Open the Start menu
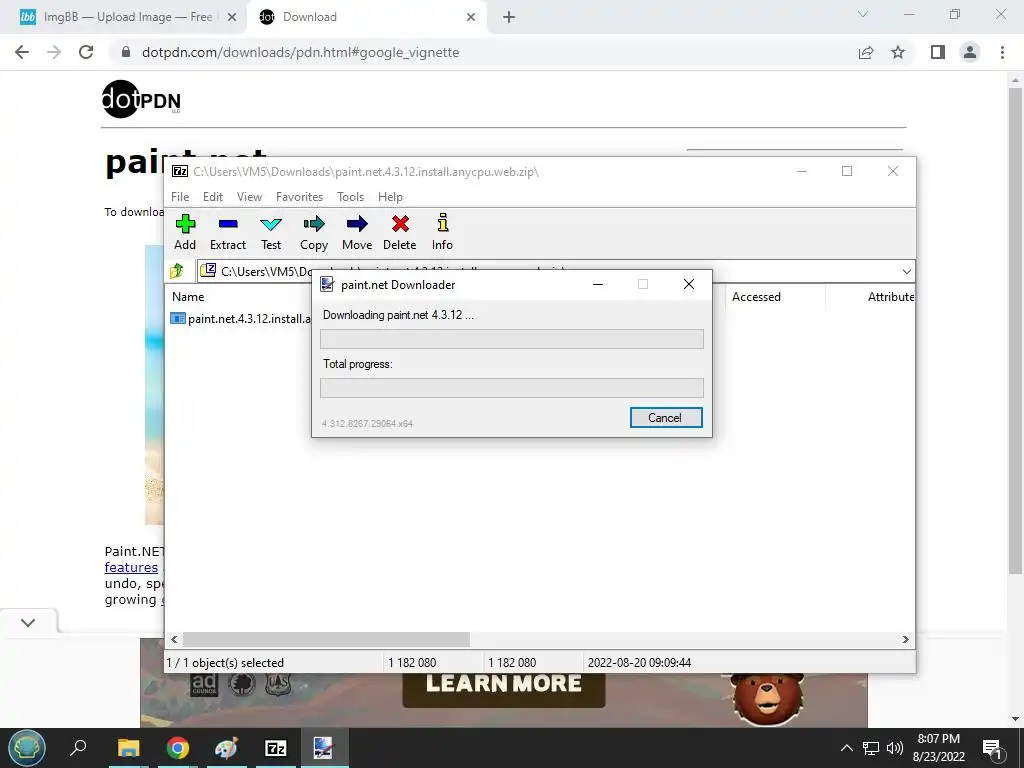Screen dimensions: 1024x768 pyautogui.click(x=27, y=748)
